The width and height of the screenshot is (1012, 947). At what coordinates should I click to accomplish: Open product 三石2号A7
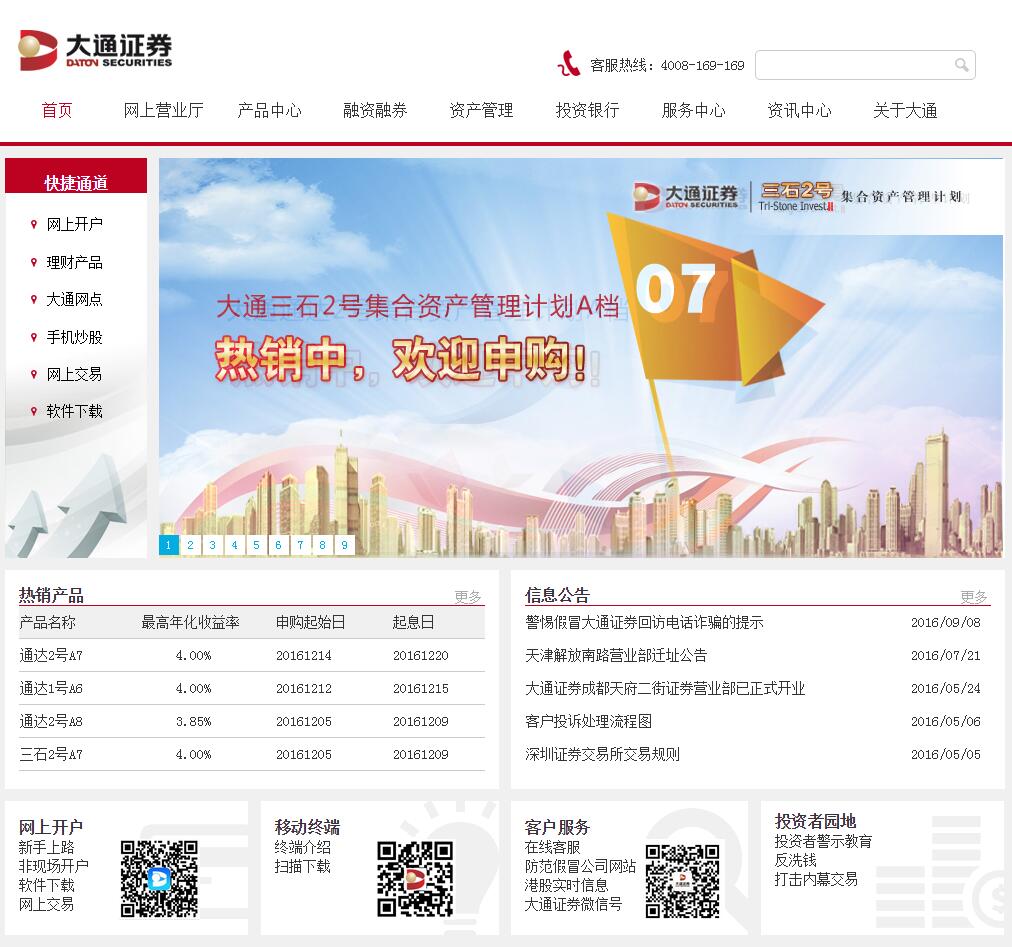point(51,754)
